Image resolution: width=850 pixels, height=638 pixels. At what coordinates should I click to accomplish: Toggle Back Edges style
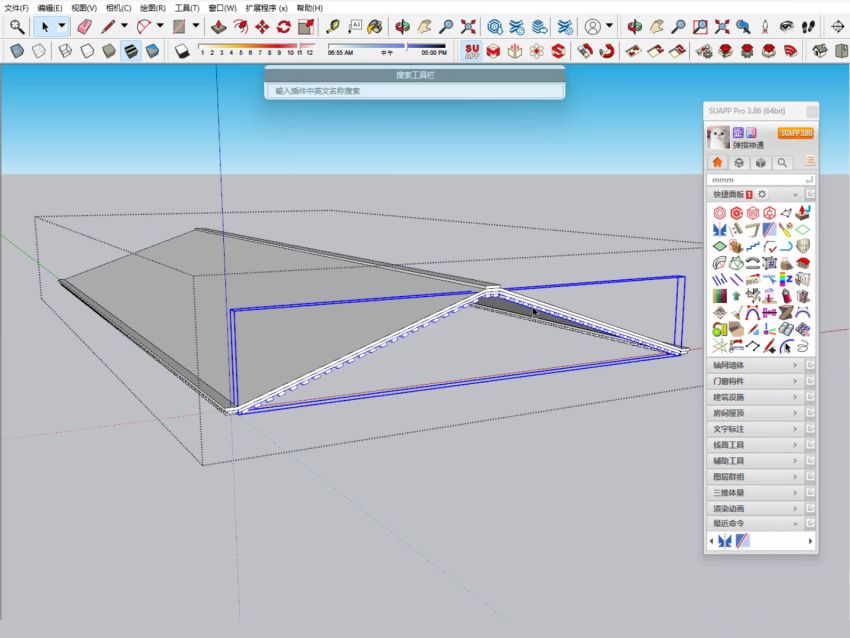point(39,51)
